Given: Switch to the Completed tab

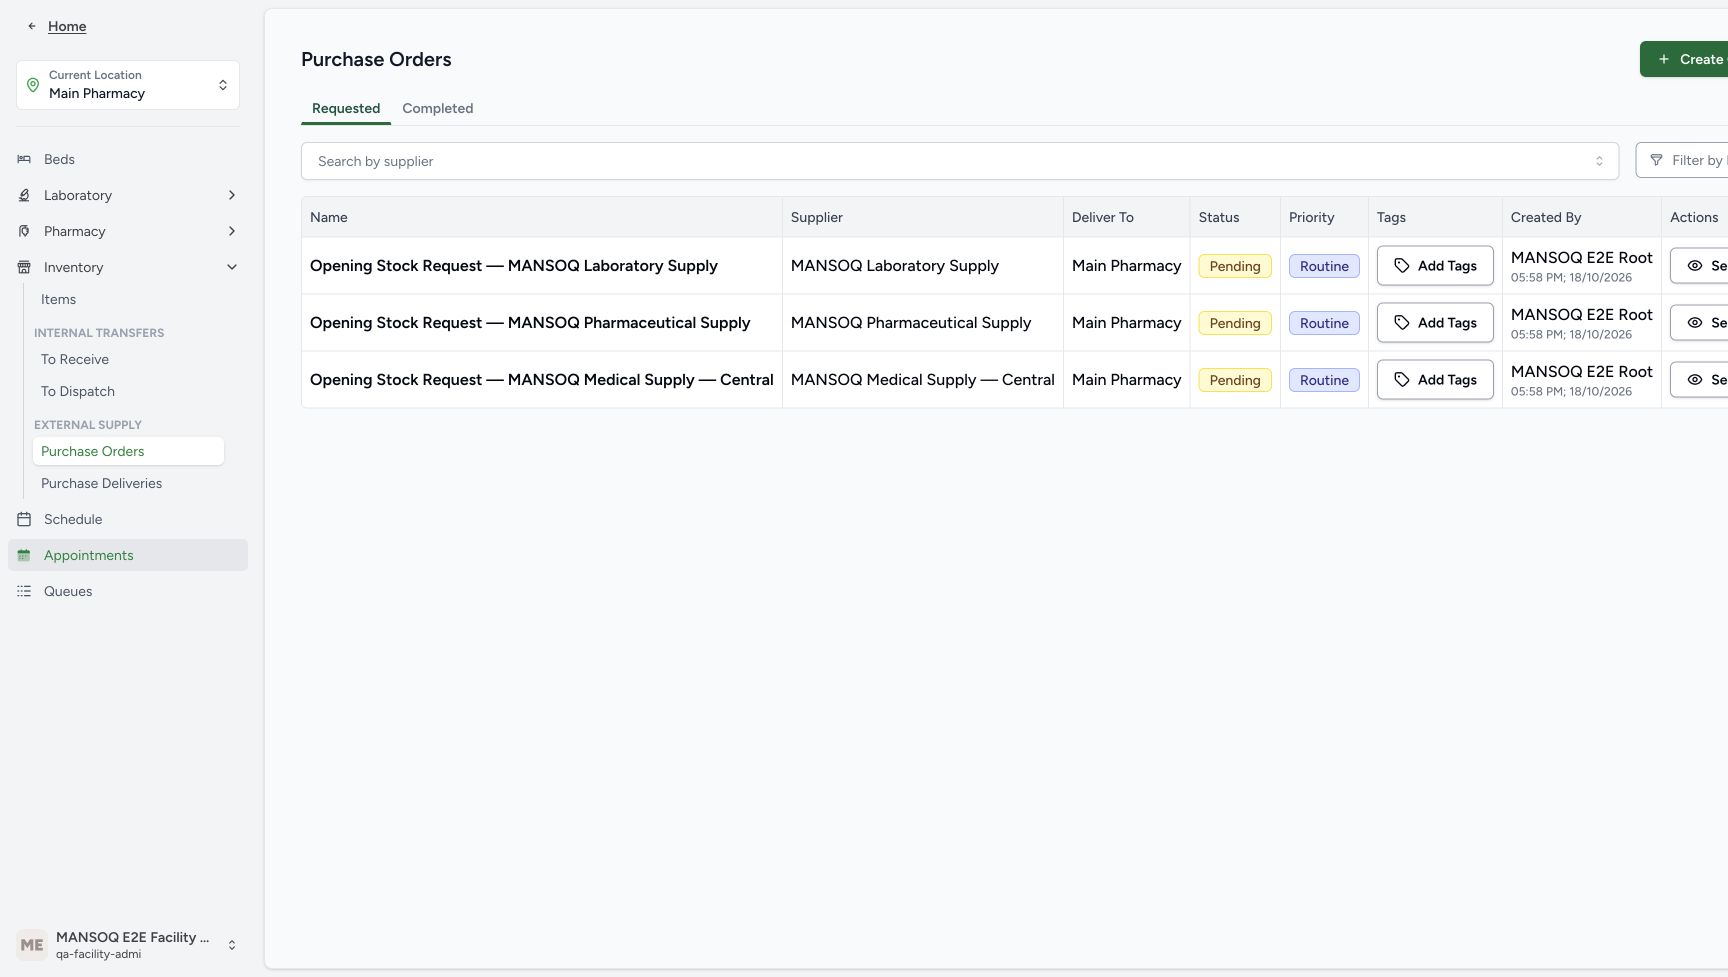Looking at the screenshot, I should (438, 108).
